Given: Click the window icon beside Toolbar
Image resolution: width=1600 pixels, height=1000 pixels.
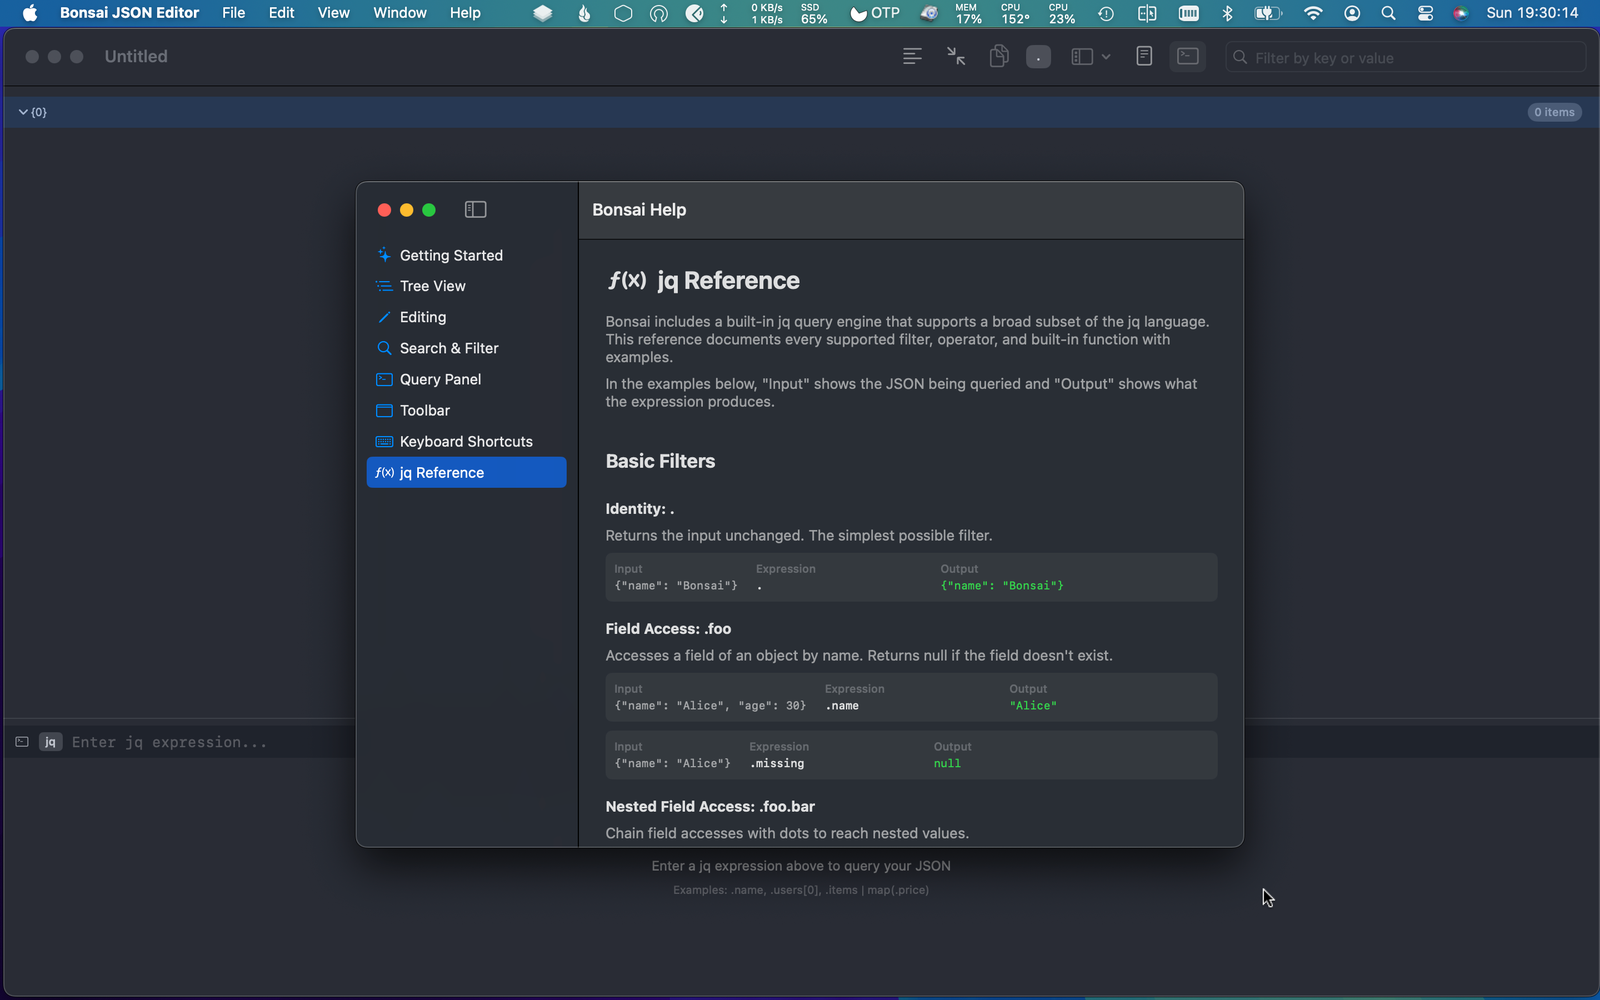Looking at the screenshot, I should click(x=384, y=410).
